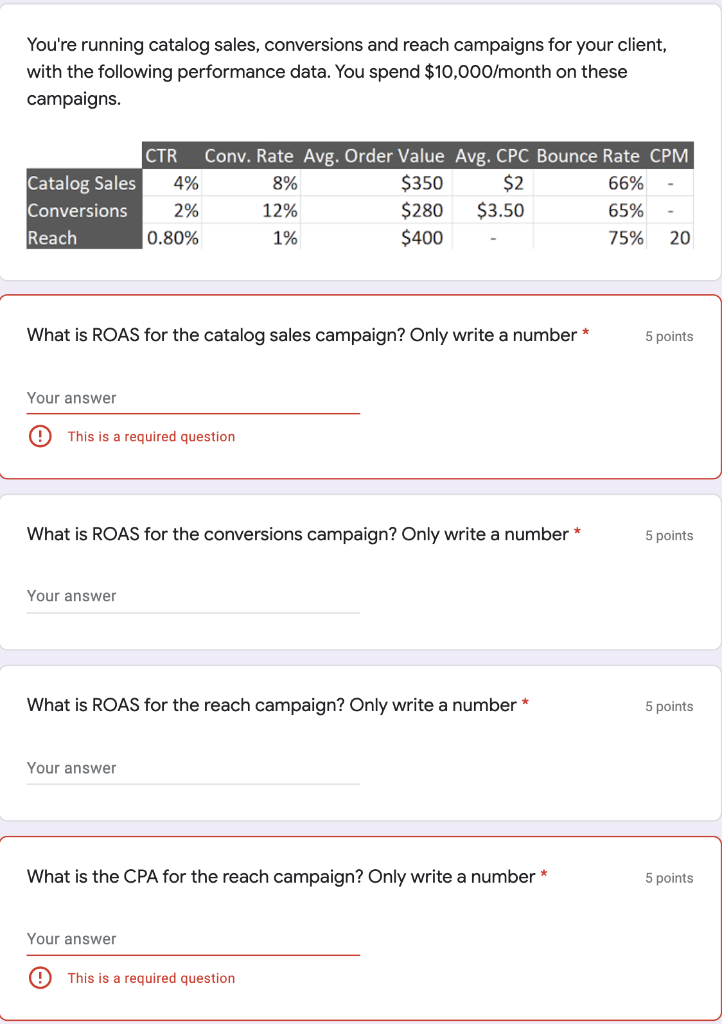Image resolution: width=722 pixels, height=1024 pixels.
Task: Select the CTR column header in the table
Action: coord(158,156)
